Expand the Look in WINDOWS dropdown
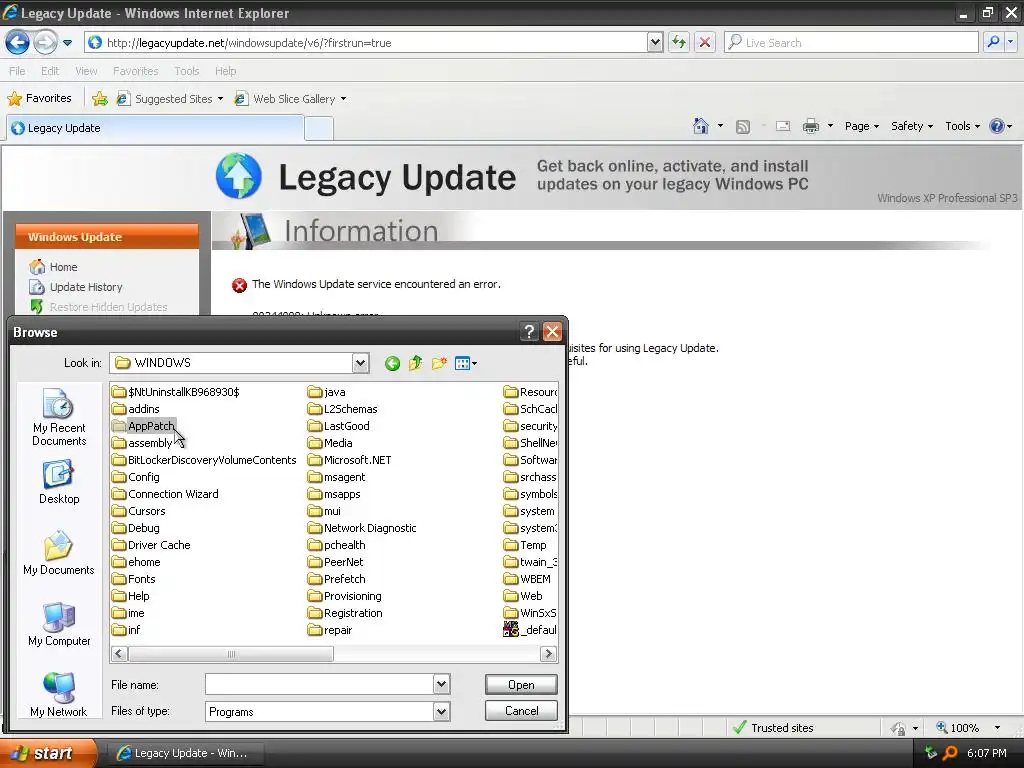The image size is (1024, 768). pos(360,363)
